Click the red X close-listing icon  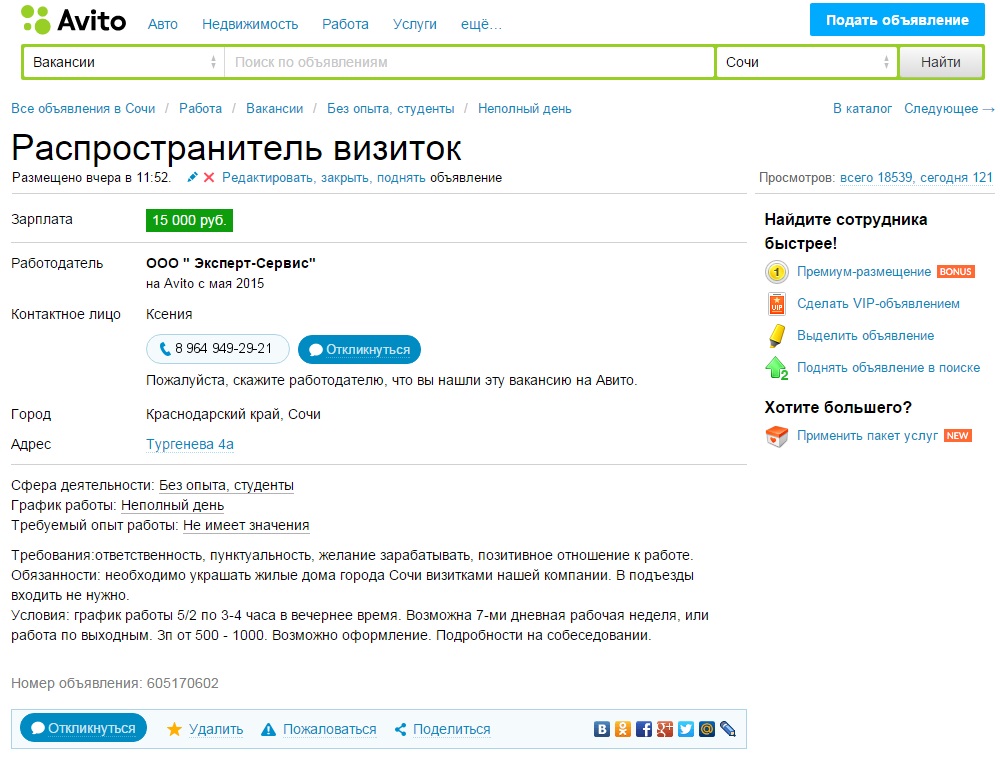(x=209, y=178)
